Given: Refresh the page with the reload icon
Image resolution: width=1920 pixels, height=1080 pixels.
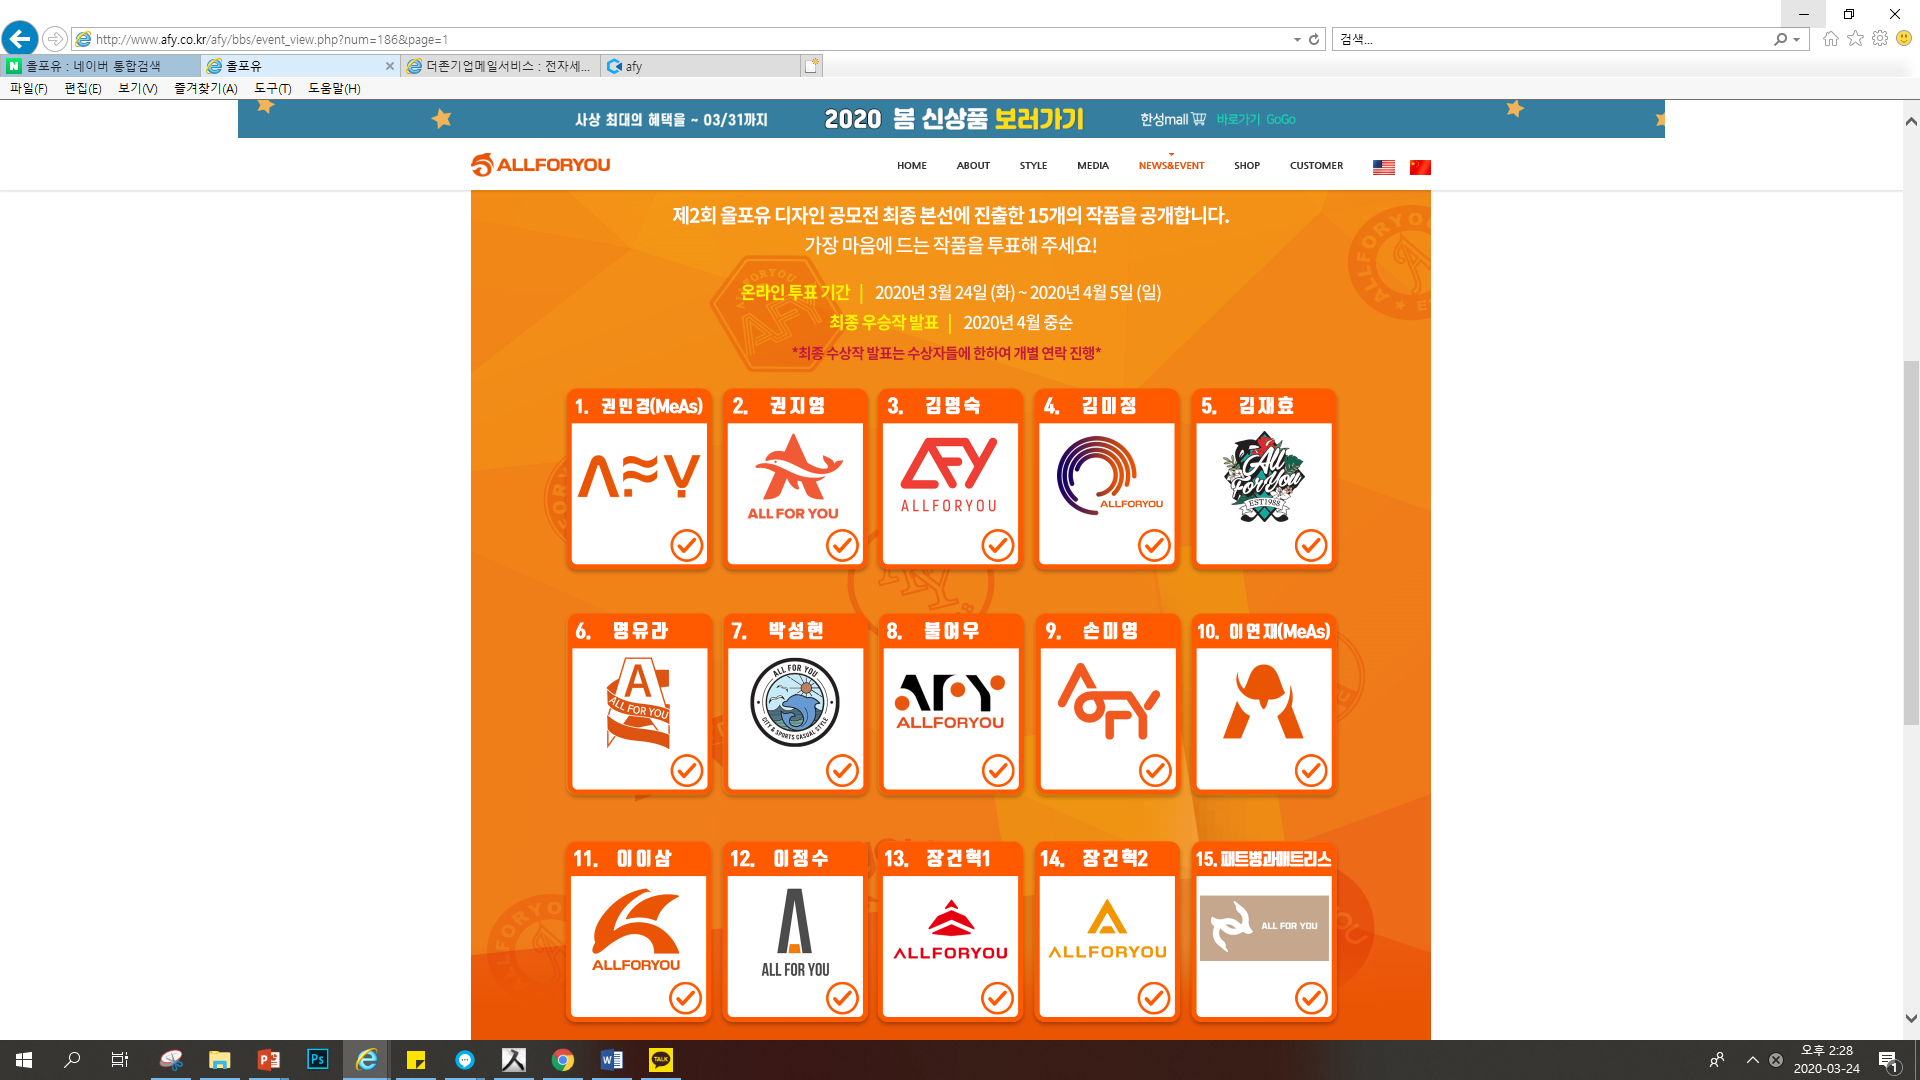Looking at the screenshot, I should click(1314, 39).
